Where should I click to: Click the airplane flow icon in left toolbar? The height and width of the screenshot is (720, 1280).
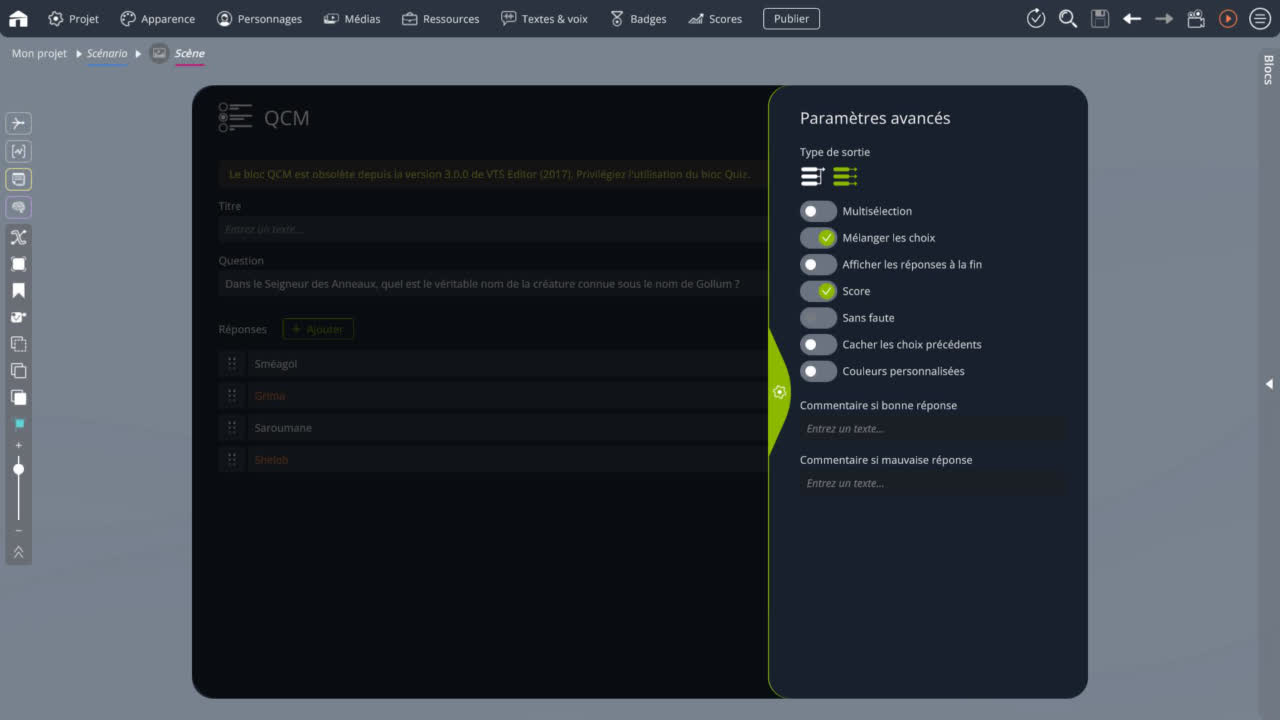[18, 123]
